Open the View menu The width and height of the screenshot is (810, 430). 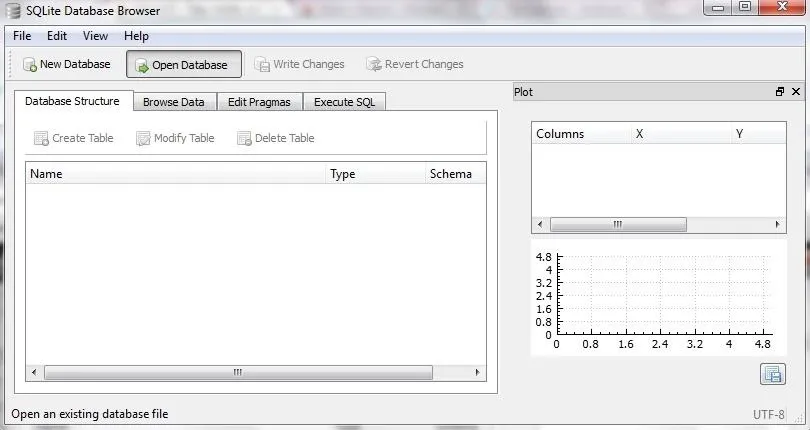(x=96, y=36)
